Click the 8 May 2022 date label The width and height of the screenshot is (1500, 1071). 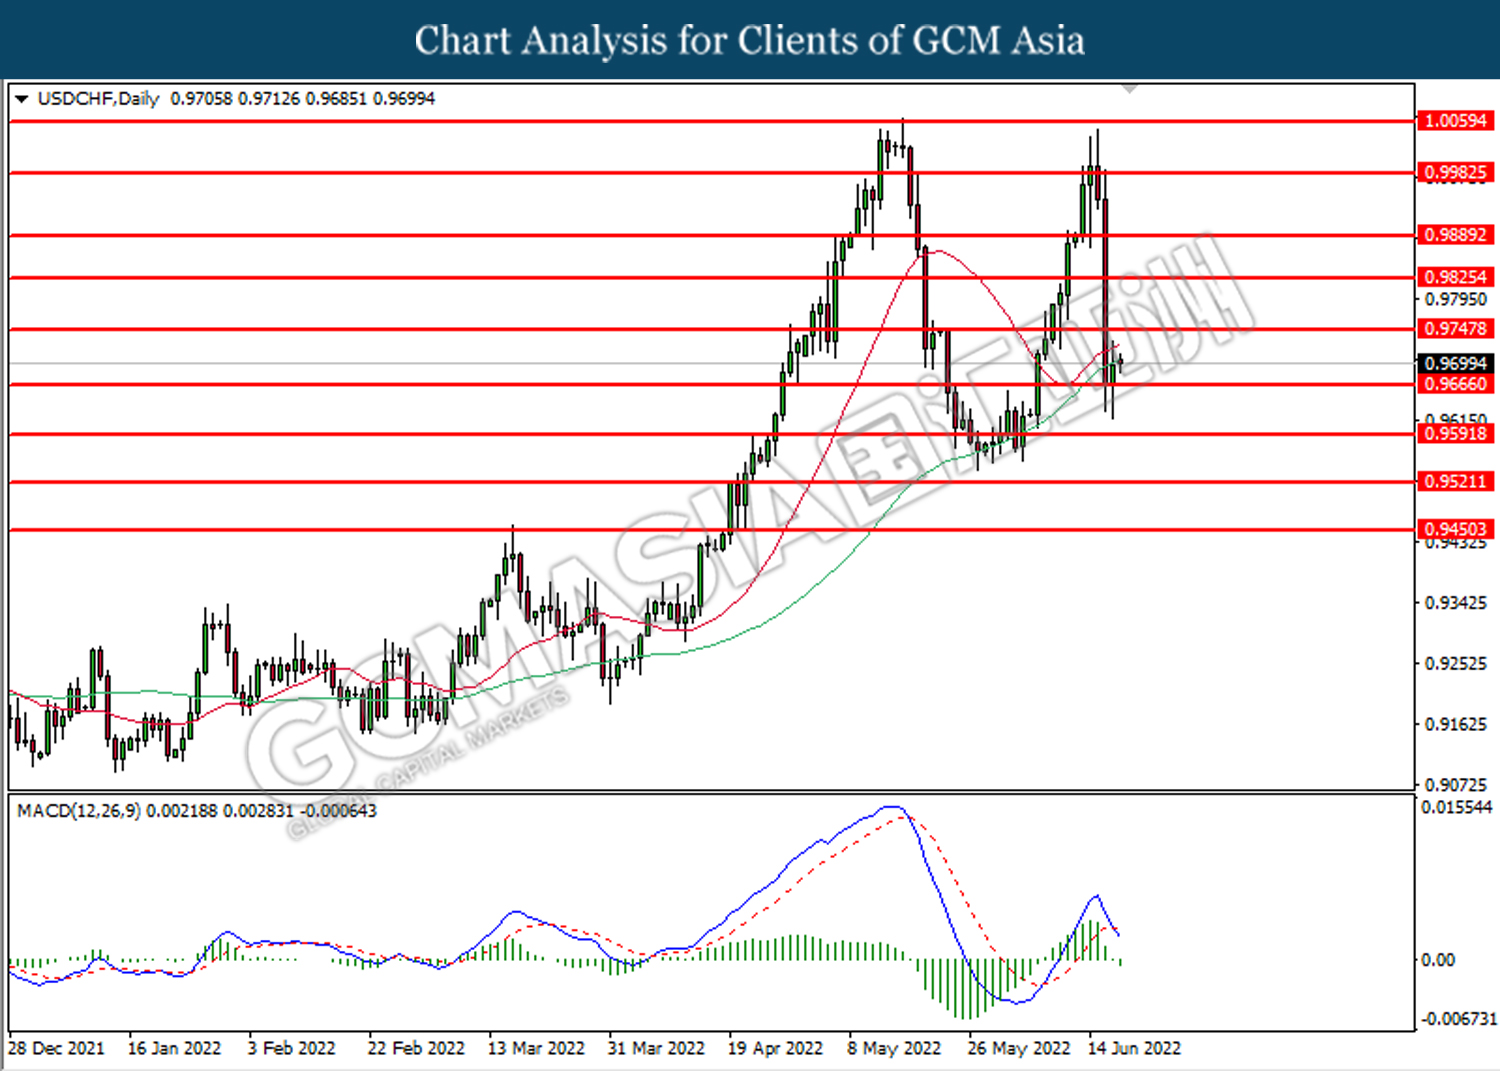tap(894, 1048)
